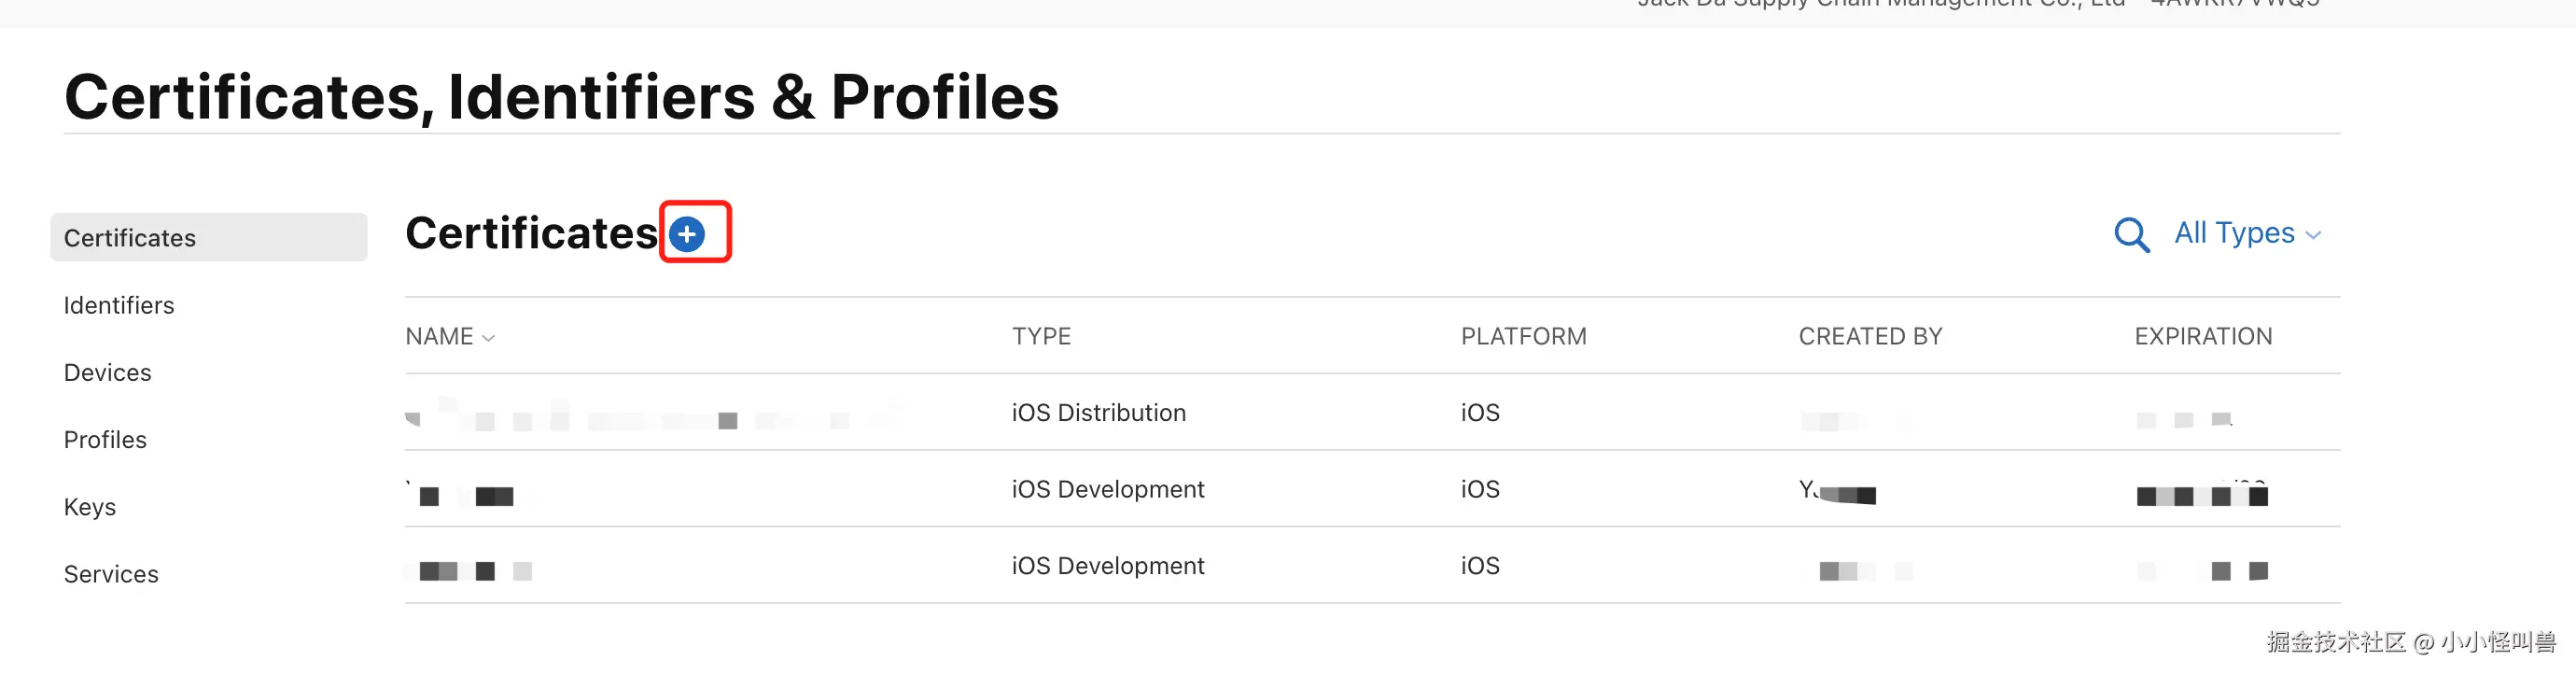Viewport: 2576px width, 674px height.
Task: Click the EXPIRATION column header
Action: (x=2203, y=336)
